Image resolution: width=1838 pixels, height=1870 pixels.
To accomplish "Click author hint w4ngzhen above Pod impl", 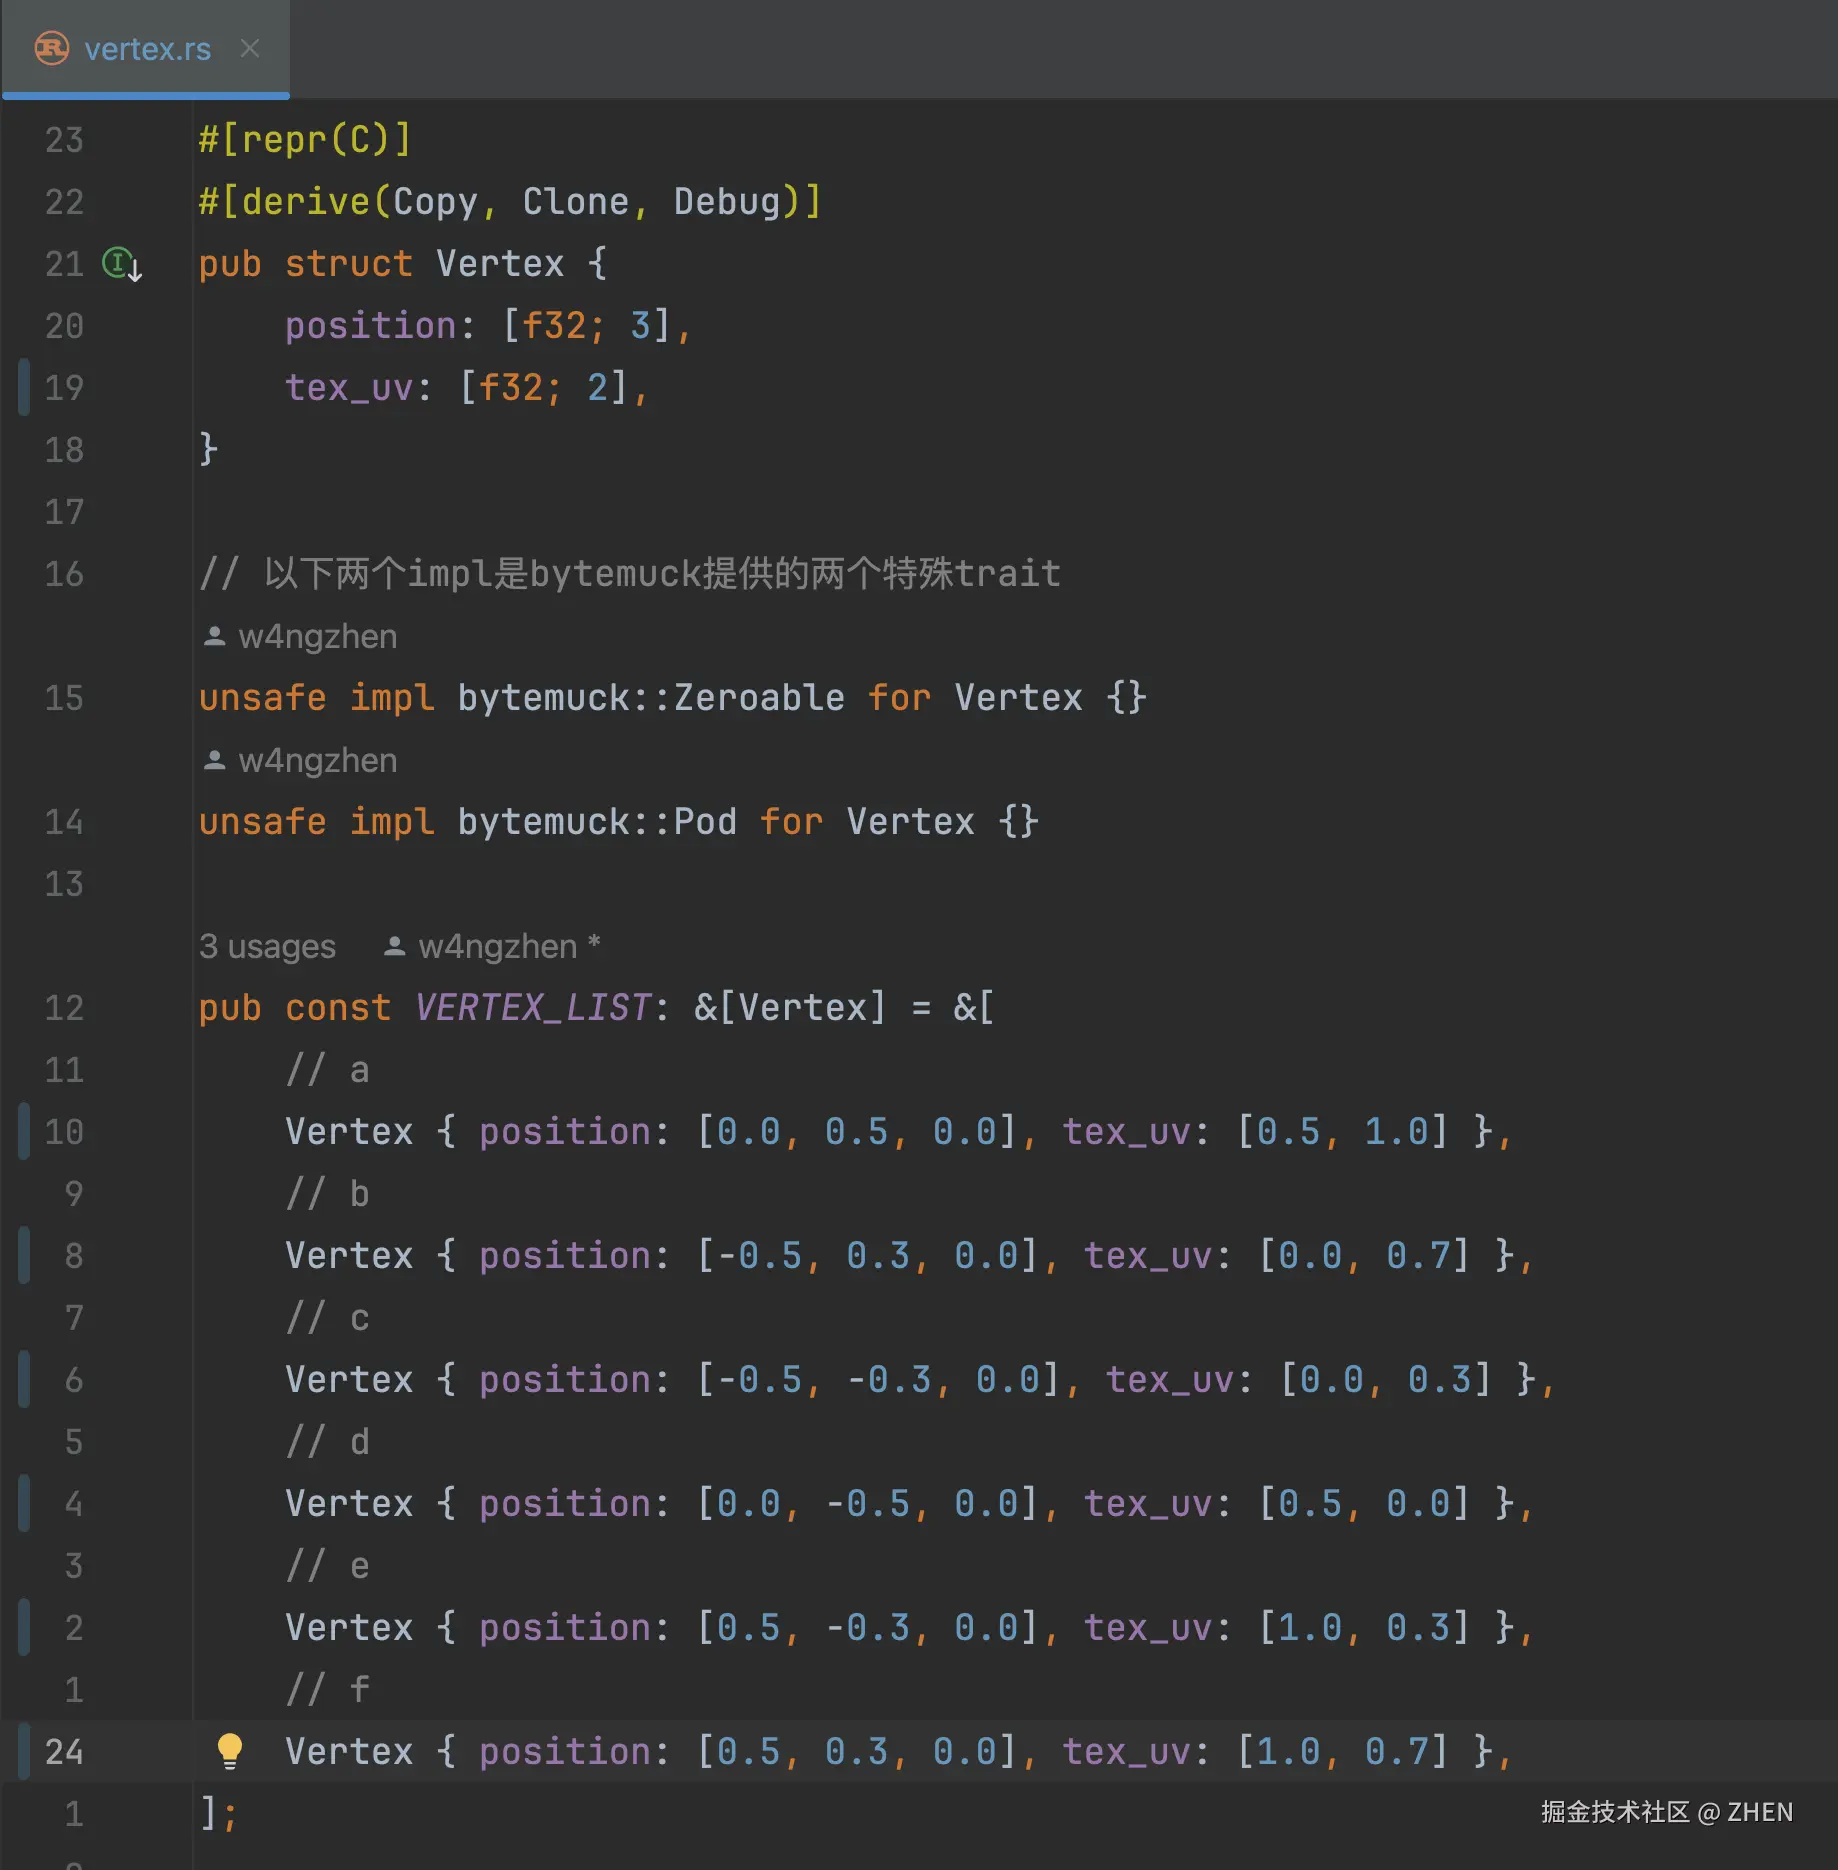I will pyautogui.click(x=317, y=760).
